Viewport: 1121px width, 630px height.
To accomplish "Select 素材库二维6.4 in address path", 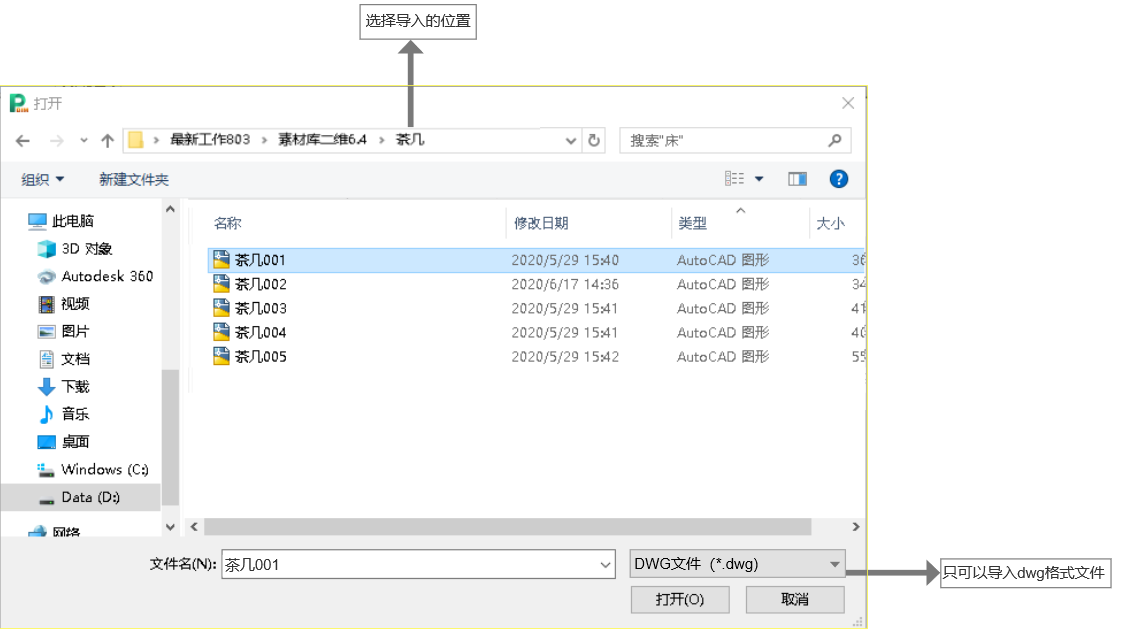I will 322,139.
